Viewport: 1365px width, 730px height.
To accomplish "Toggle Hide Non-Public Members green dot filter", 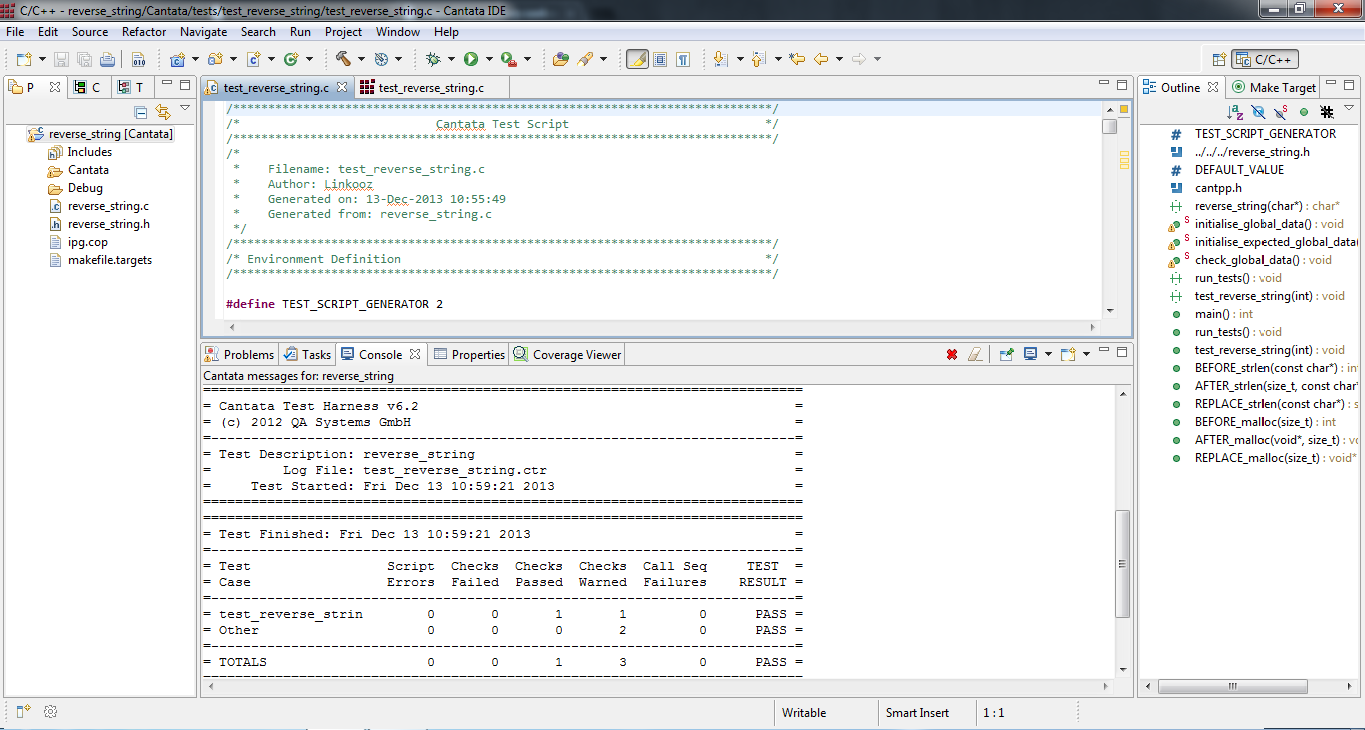I will click(1304, 112).
